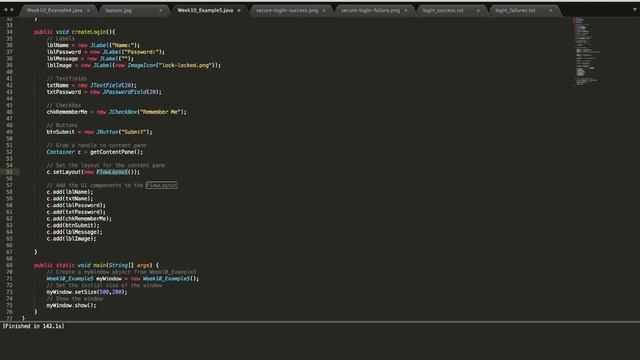Select the Week10_Example5.java tab

(x=205, y=11)
